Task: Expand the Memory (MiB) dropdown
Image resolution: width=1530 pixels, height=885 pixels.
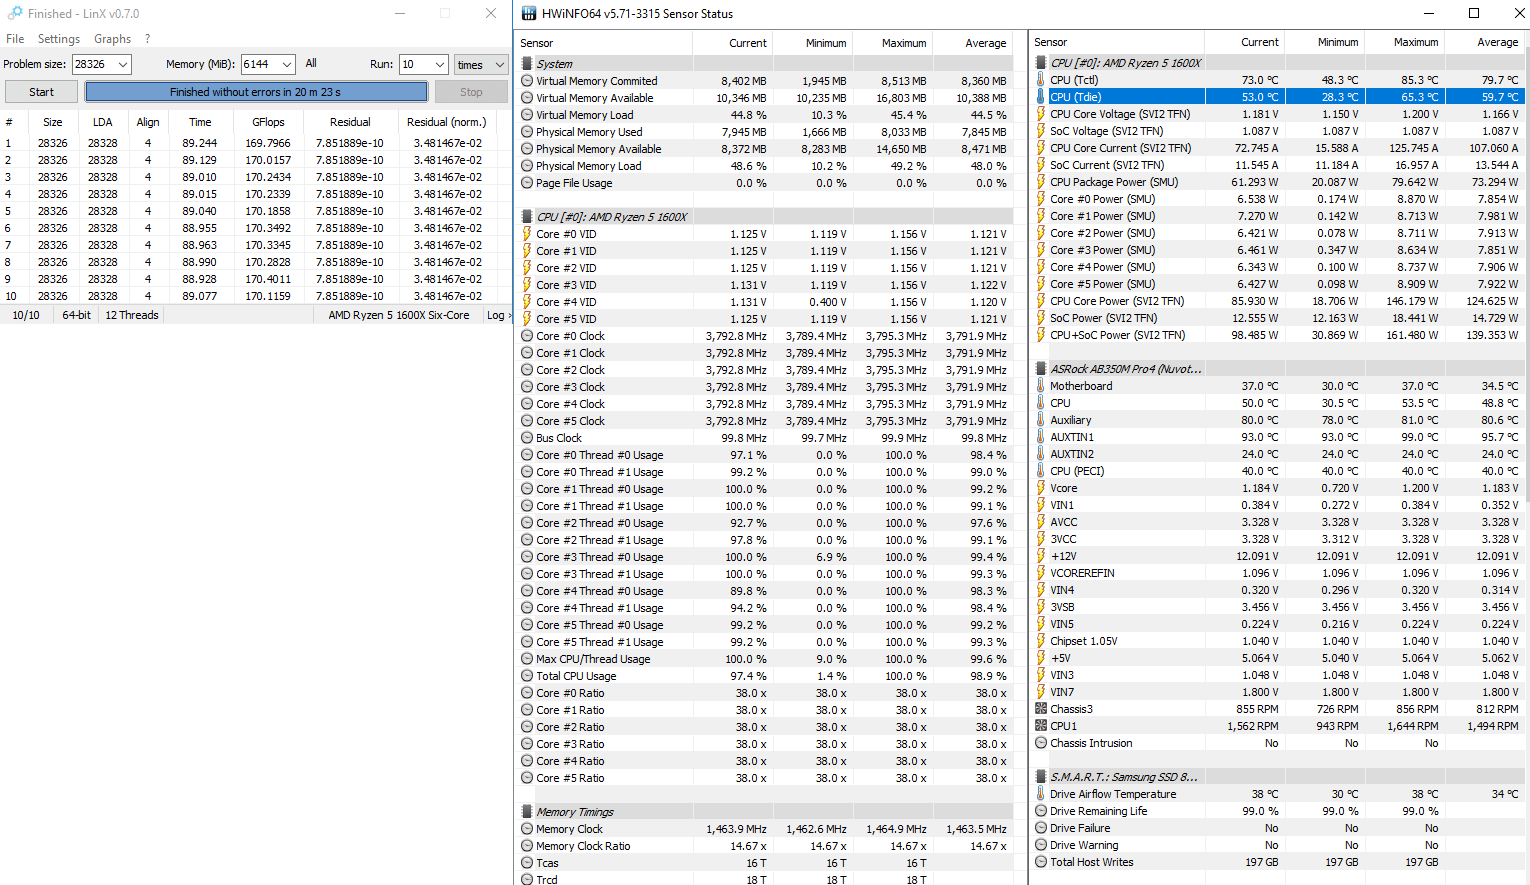Action: click(287, 64)
